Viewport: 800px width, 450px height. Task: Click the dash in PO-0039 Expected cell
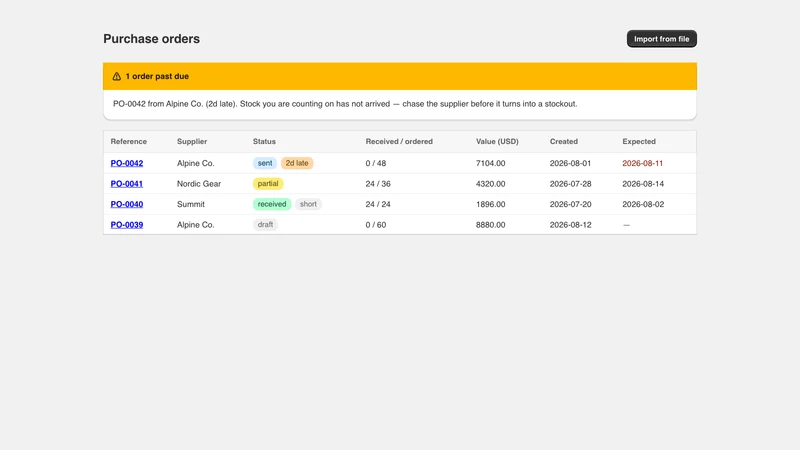626,224
